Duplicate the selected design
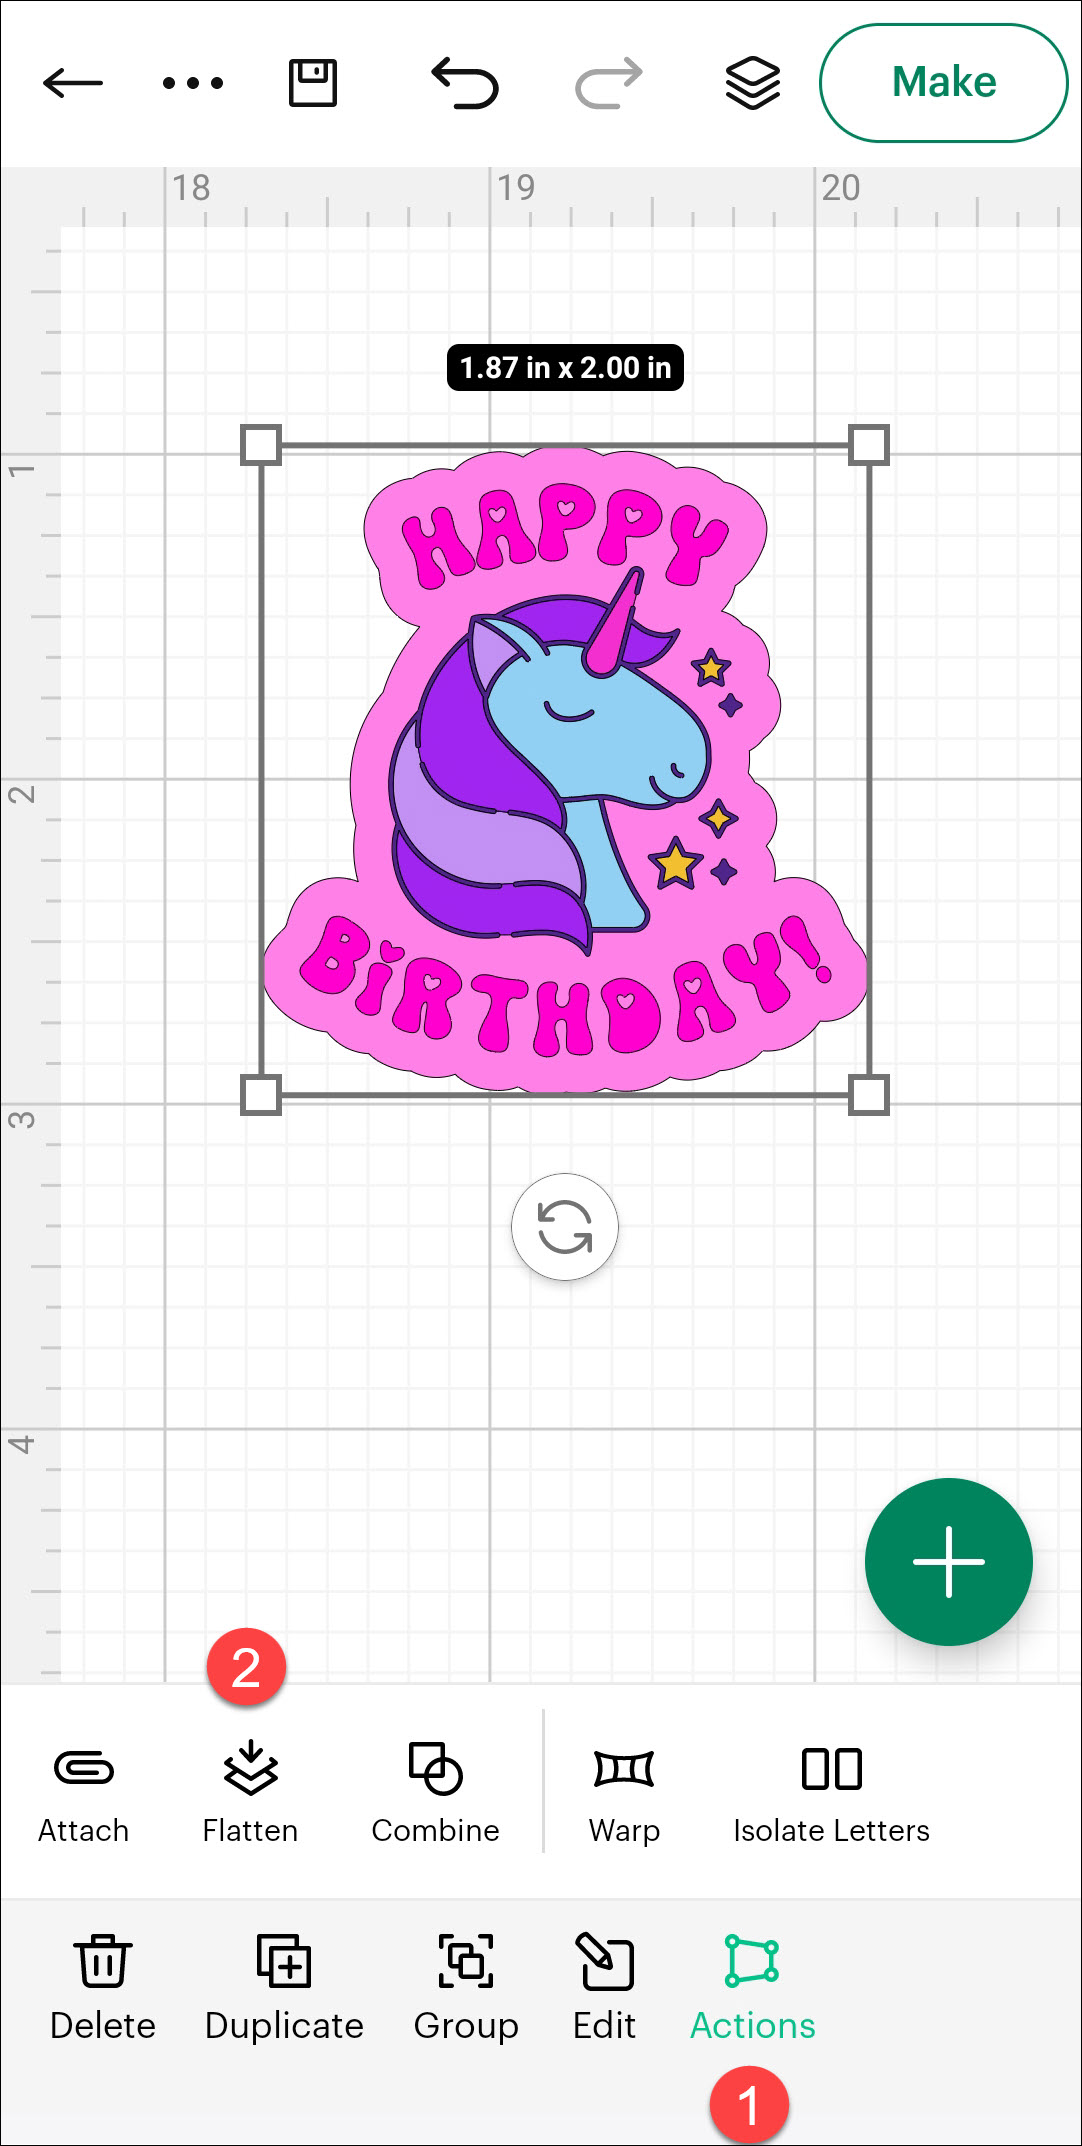This screenshot has width=1082, height=2146. (x=284, y=1986)
